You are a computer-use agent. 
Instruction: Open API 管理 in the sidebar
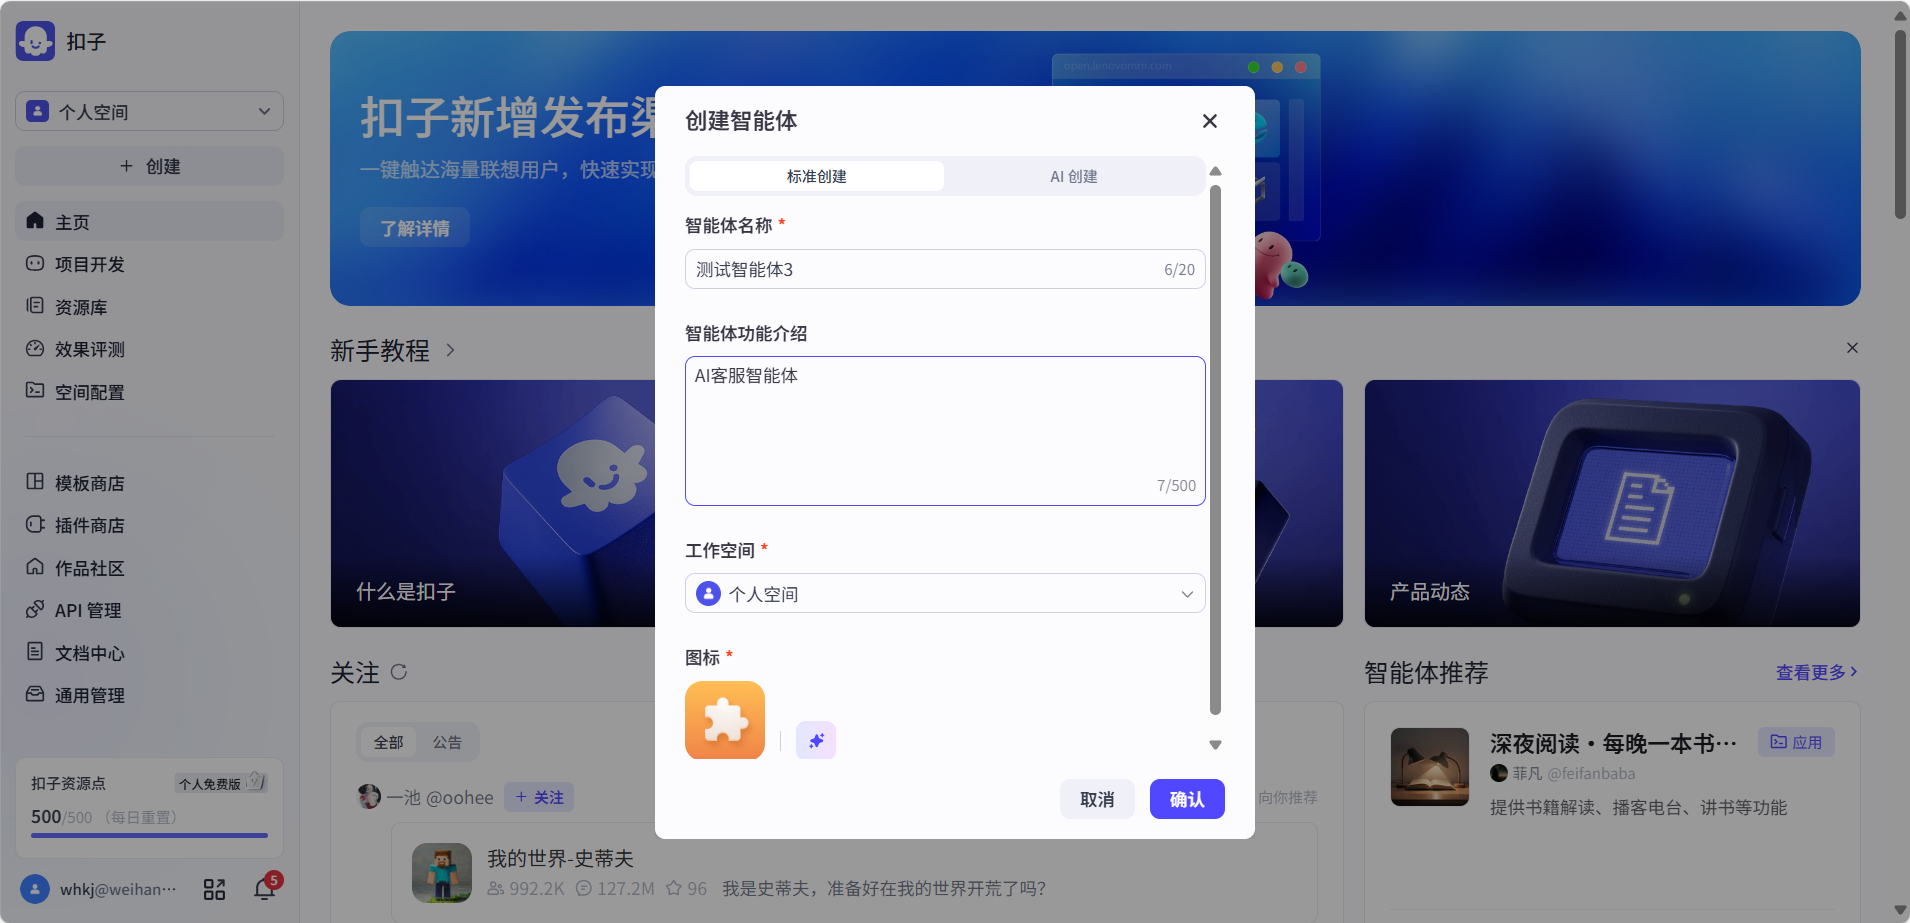click(x=87, y=610)
